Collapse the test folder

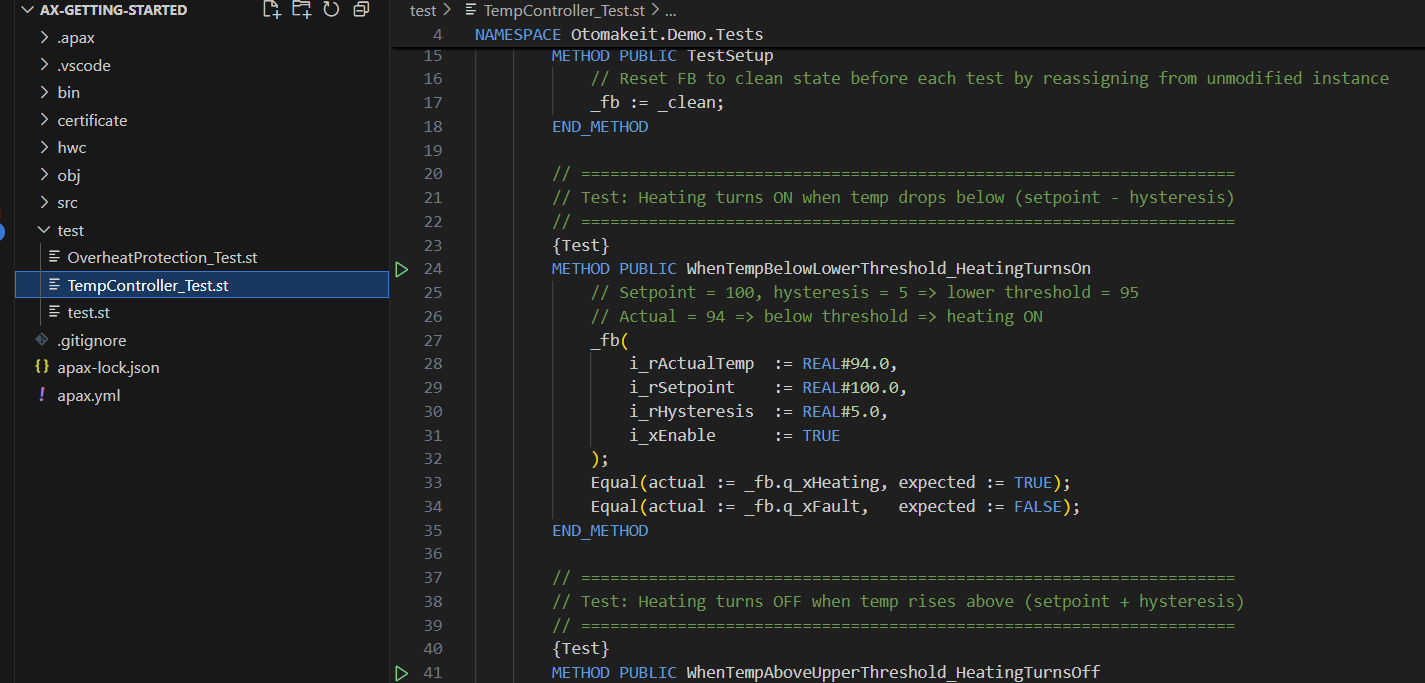[46, 229]
